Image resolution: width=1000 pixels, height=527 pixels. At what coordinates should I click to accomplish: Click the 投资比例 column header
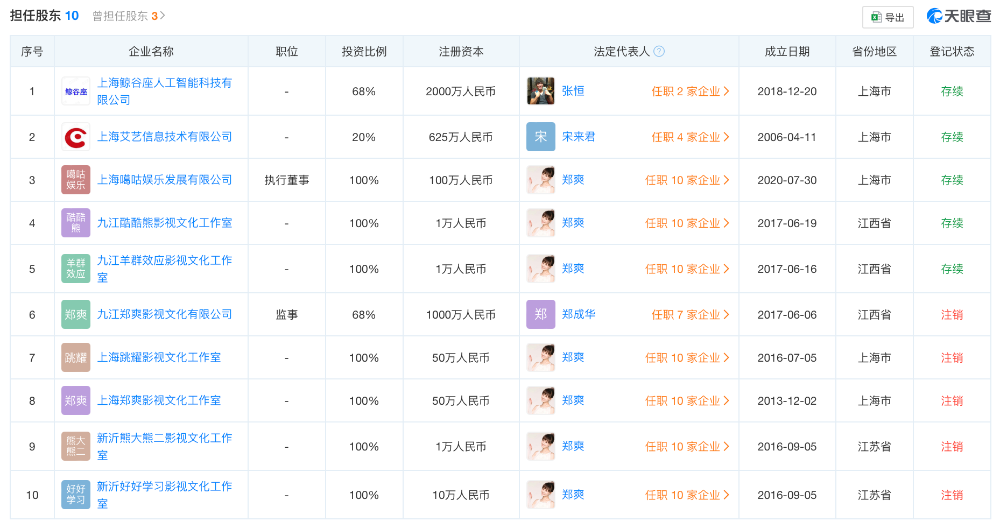(364, 52)
